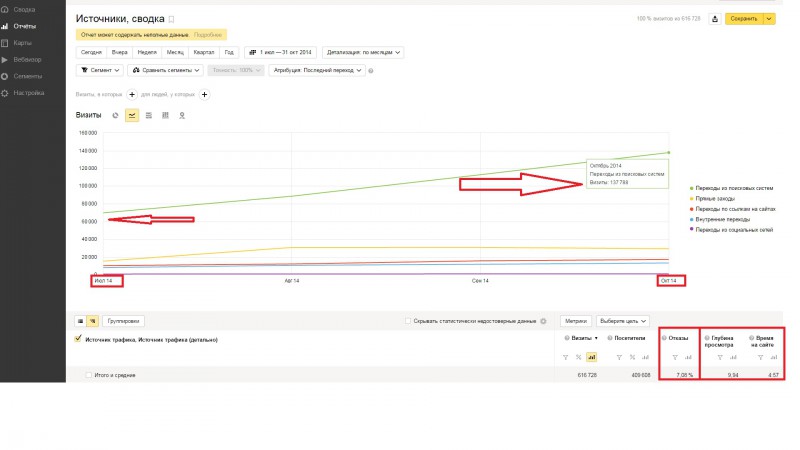Click the bar chart icon under Глубина просмотра
The width and height of the screenshot is (800, 450).
[x=733, y=358]
